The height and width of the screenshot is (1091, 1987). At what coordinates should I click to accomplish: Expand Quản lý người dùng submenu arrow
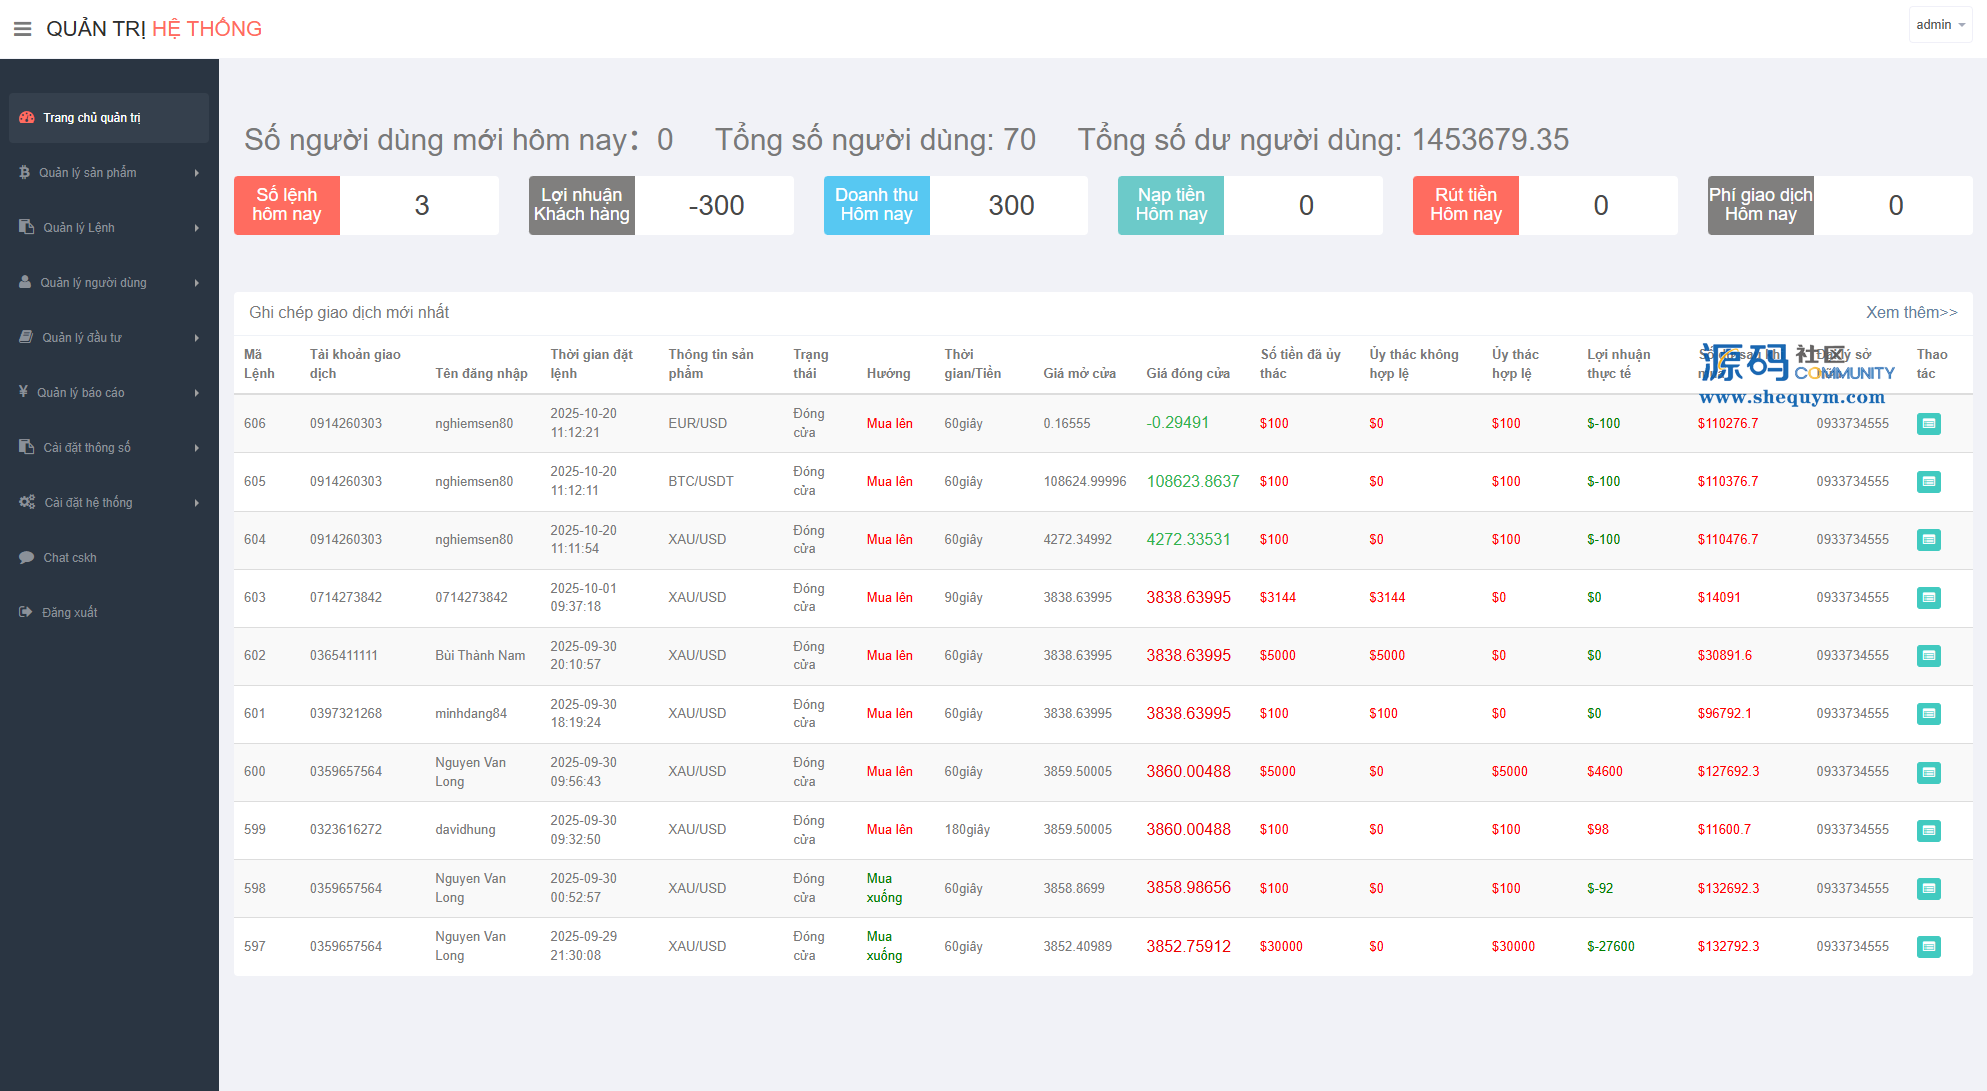(x=197, y=283)
